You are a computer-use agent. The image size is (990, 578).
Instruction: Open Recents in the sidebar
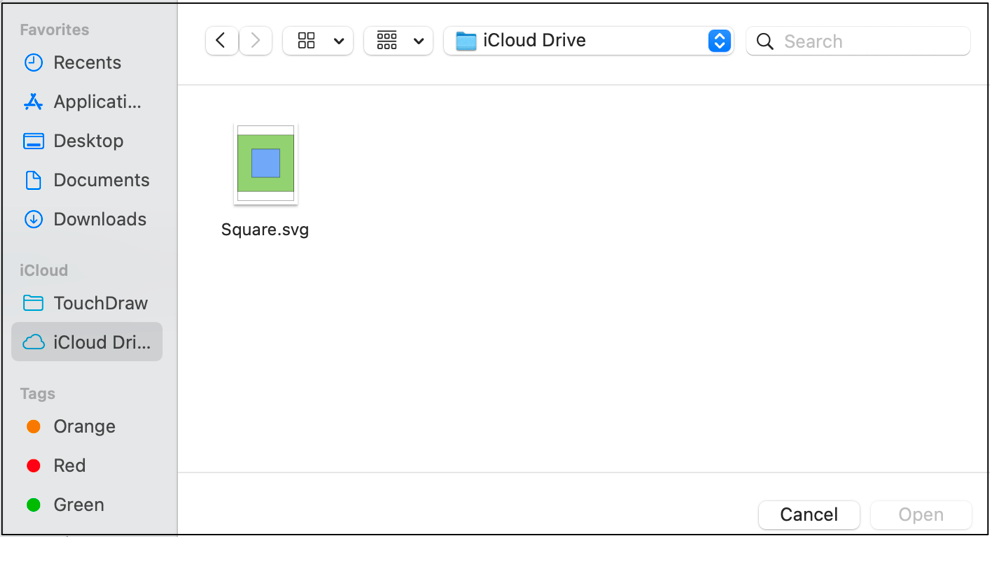point(87,63)
